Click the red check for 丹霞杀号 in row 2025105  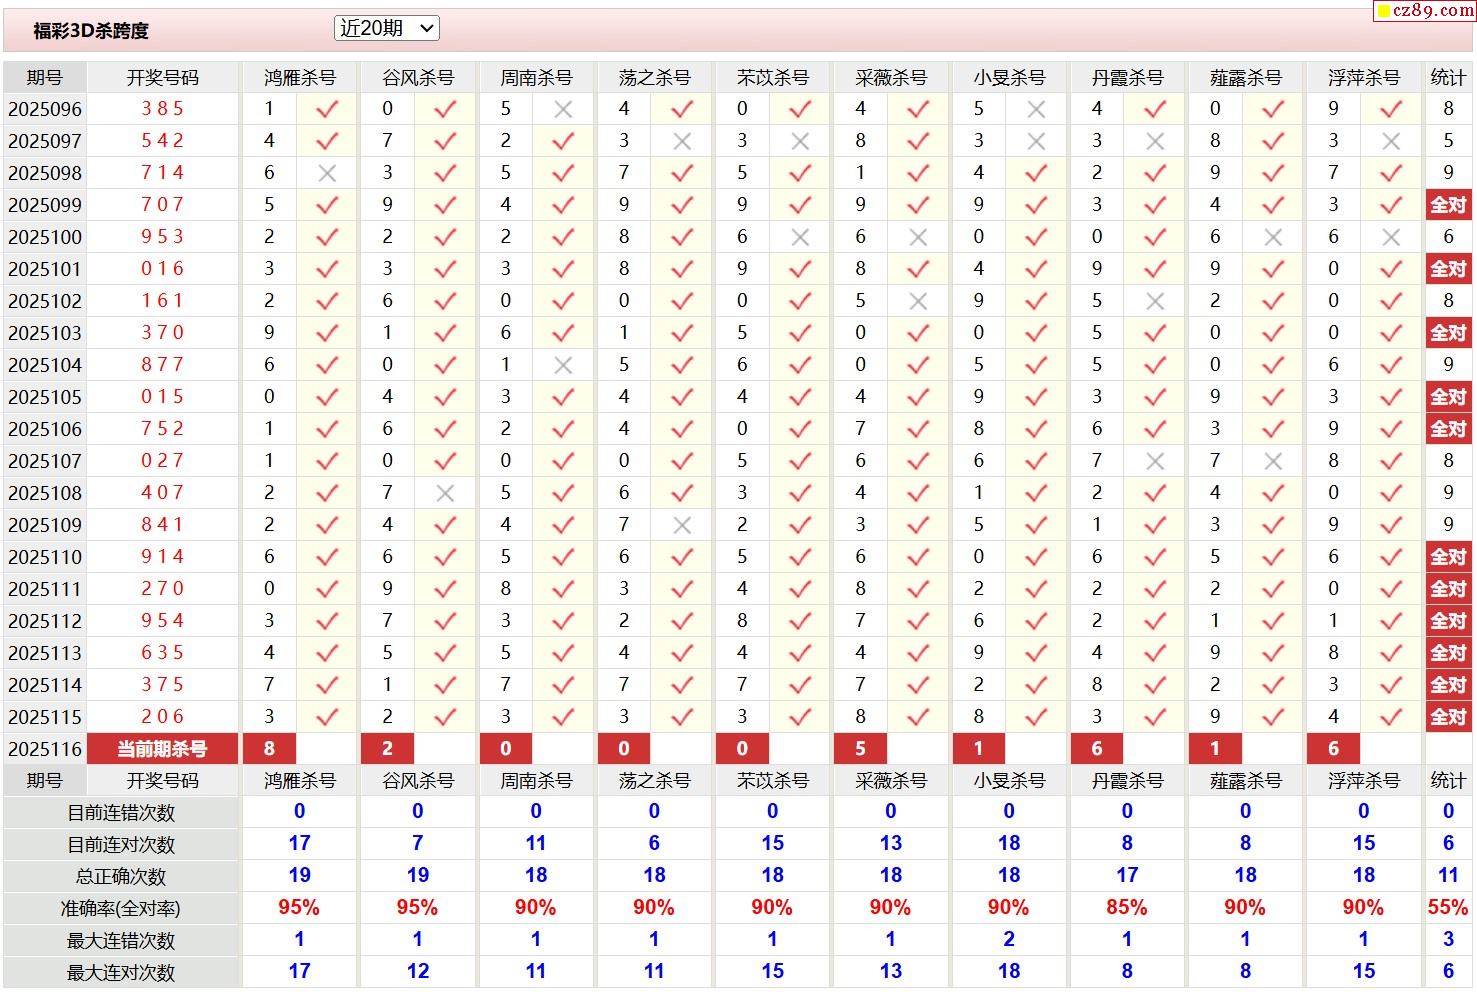[1155, 397]
